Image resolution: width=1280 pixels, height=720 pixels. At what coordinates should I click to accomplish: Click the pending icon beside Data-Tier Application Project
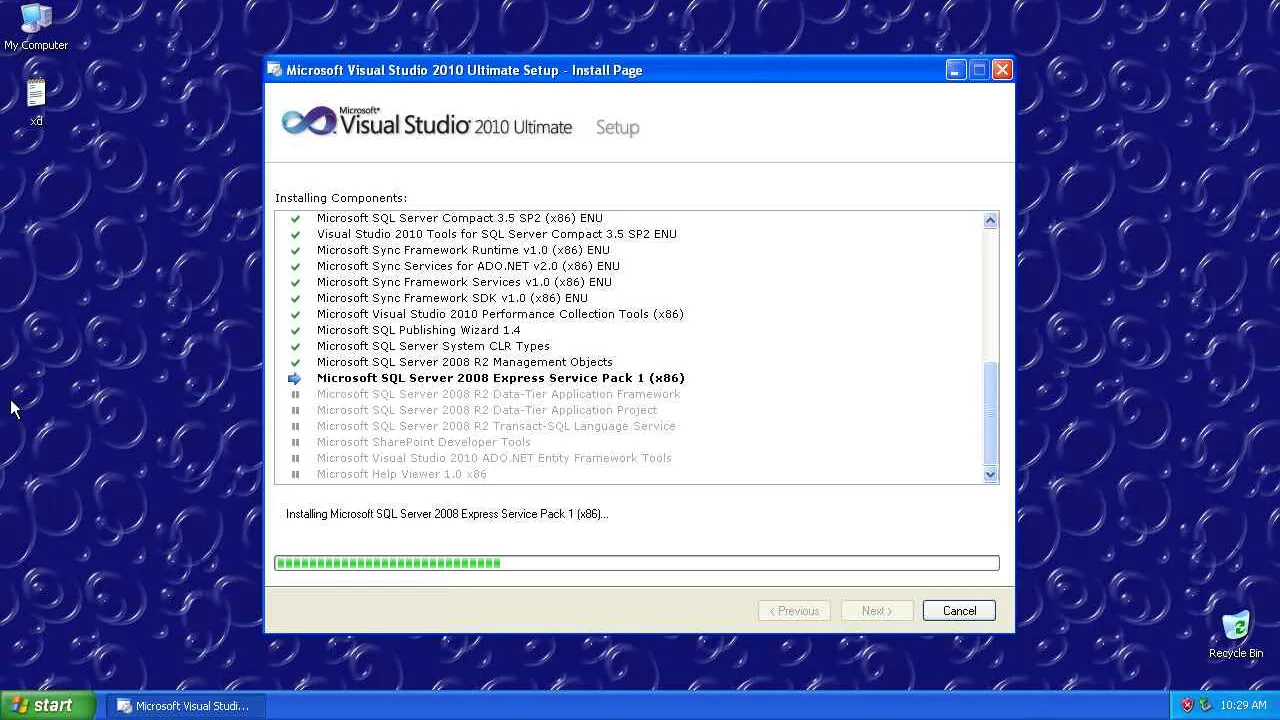point(295,410)
